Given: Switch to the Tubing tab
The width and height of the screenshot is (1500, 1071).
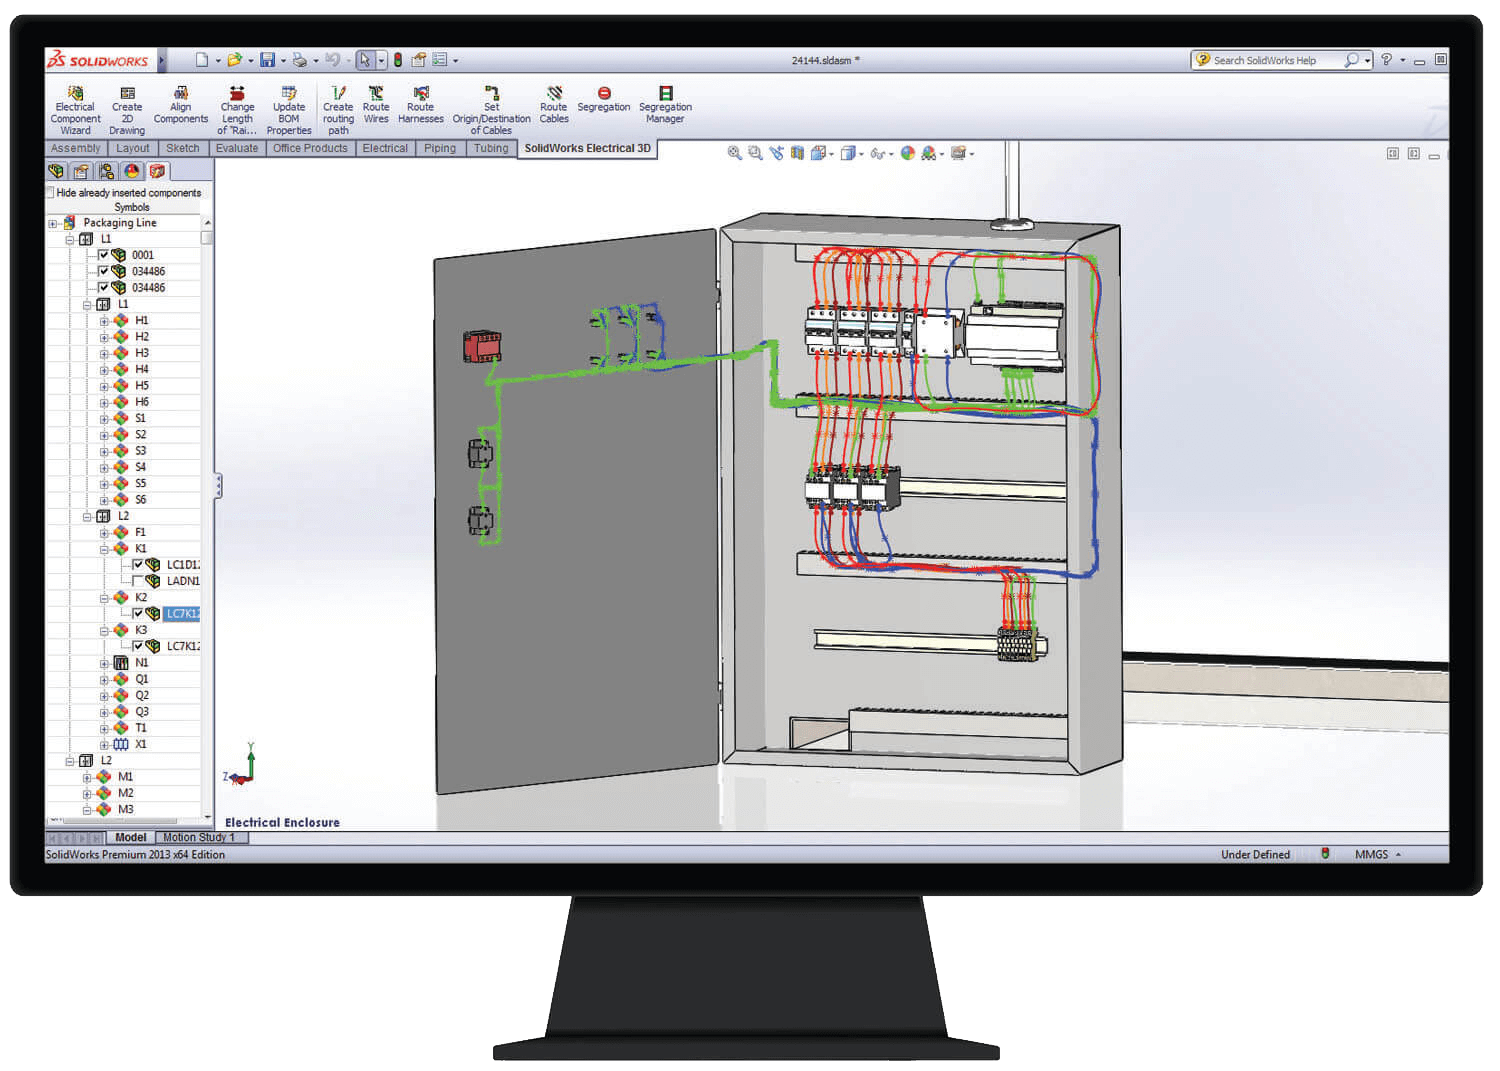Looking at the screenshot, I should (x=491, y=148).
